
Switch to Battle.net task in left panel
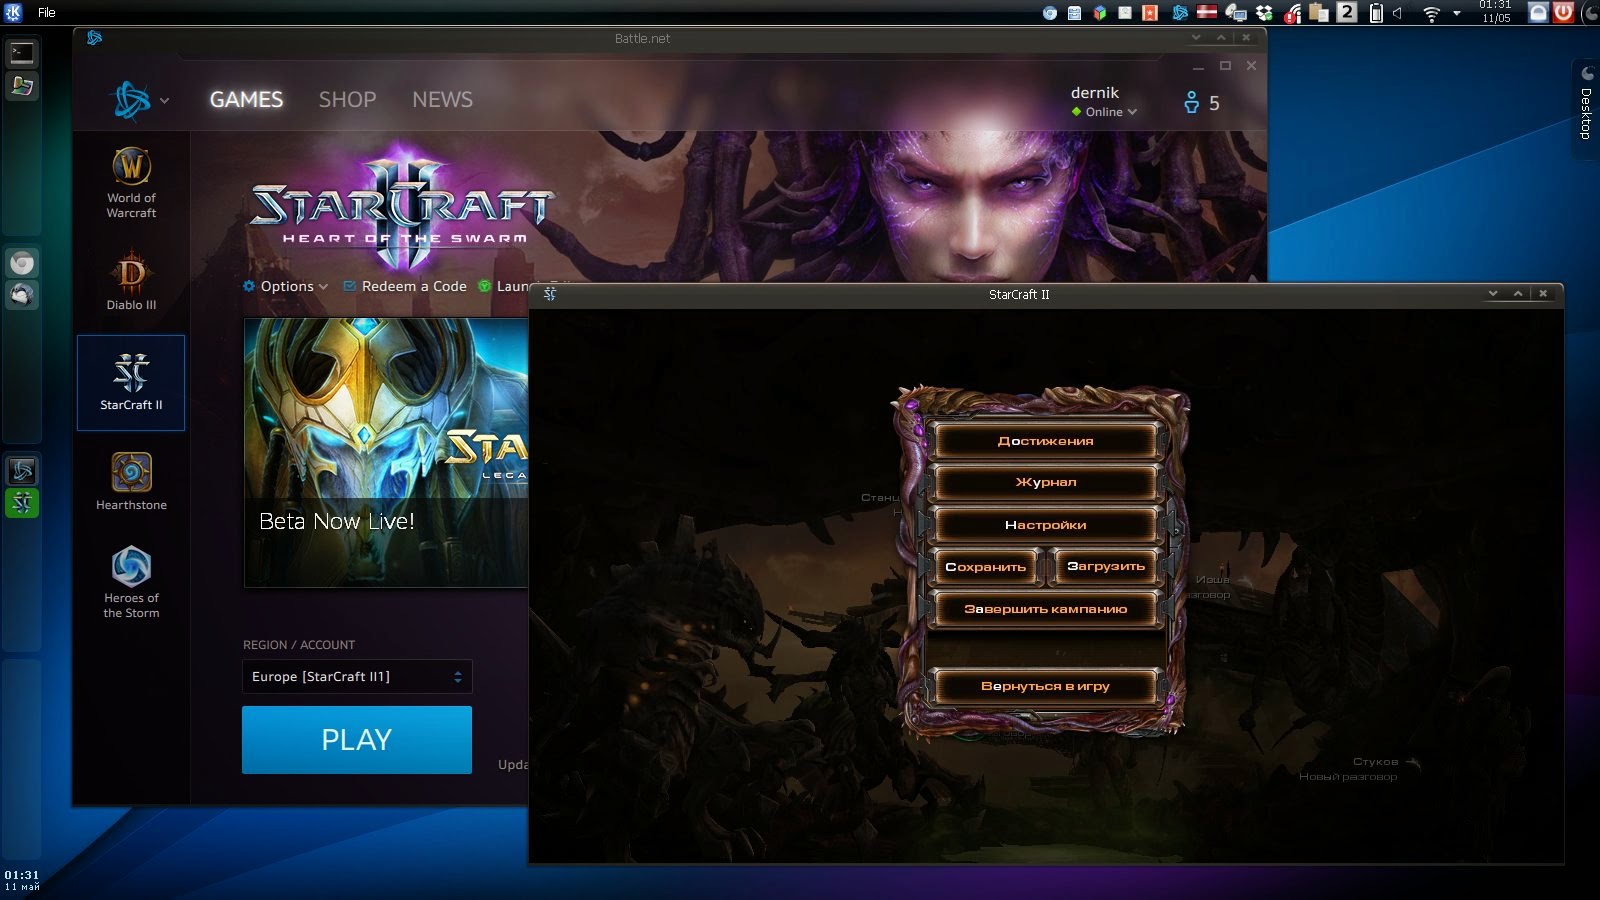22,471
